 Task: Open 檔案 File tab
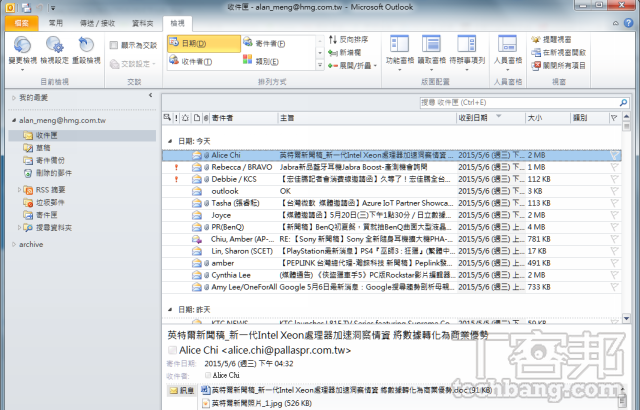(22, 23)
